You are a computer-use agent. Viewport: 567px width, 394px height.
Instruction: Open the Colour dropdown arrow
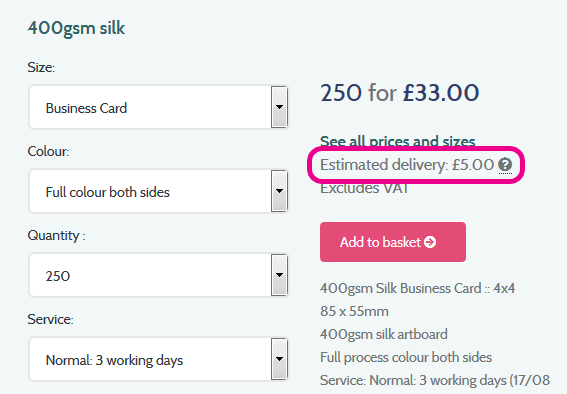[x=279, y=191]
